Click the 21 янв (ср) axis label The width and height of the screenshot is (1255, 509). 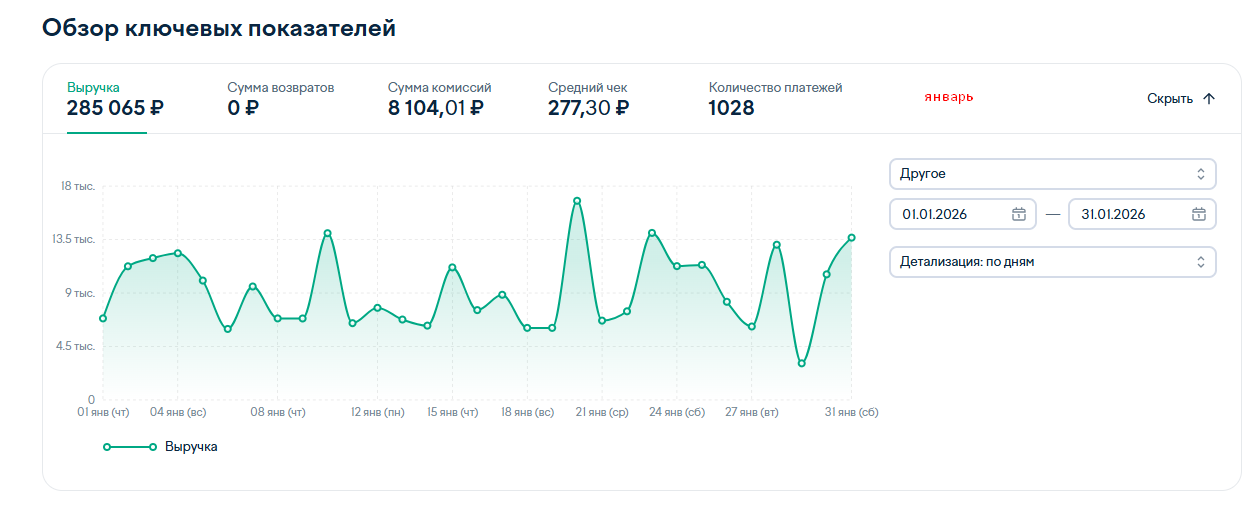pyautogui.click(x=602, y=412)
